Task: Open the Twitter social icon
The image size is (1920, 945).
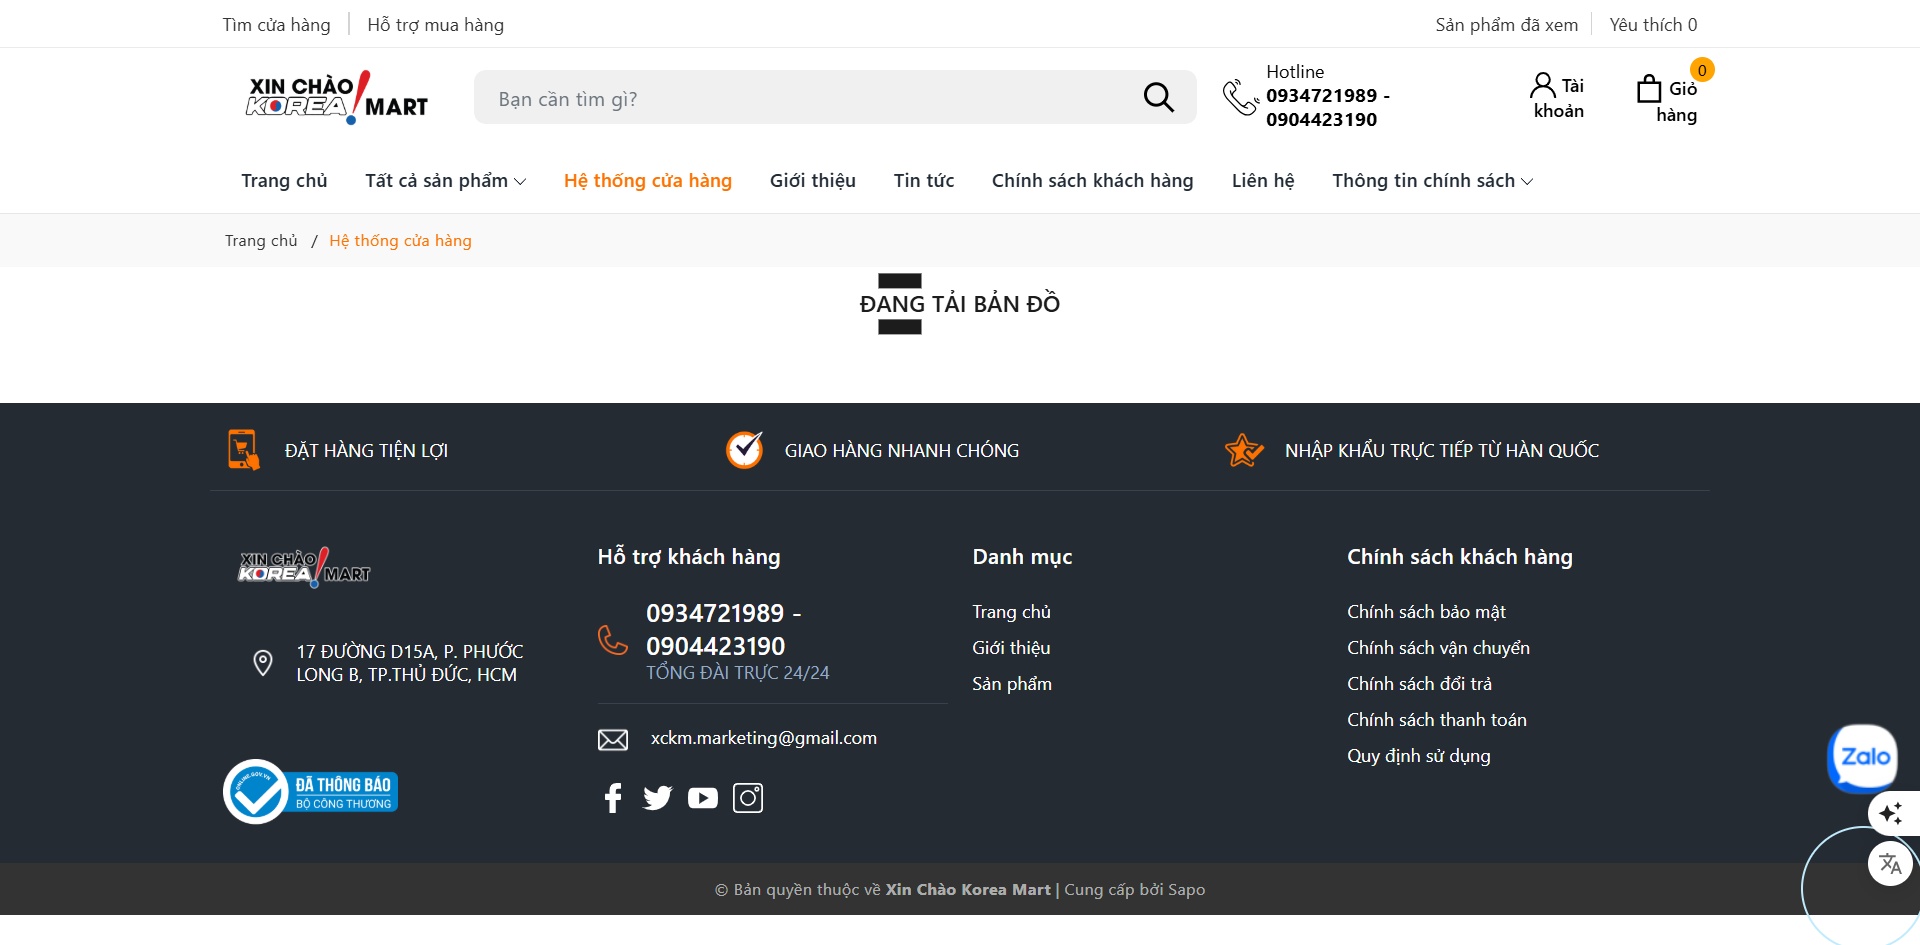Action: click(x=657, y=798)
